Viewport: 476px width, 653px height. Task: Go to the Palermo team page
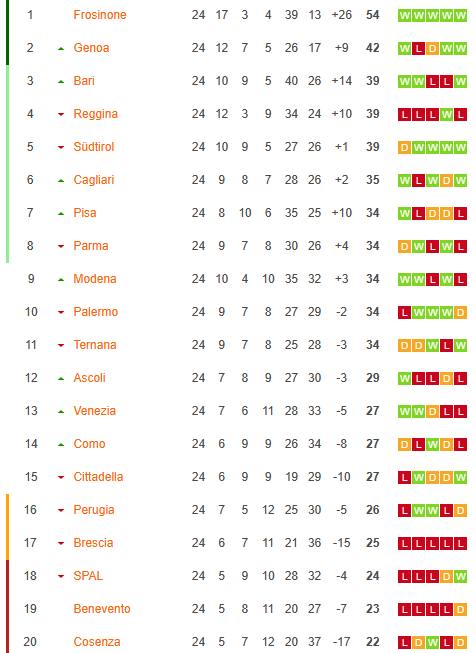[x=95, y=312]
